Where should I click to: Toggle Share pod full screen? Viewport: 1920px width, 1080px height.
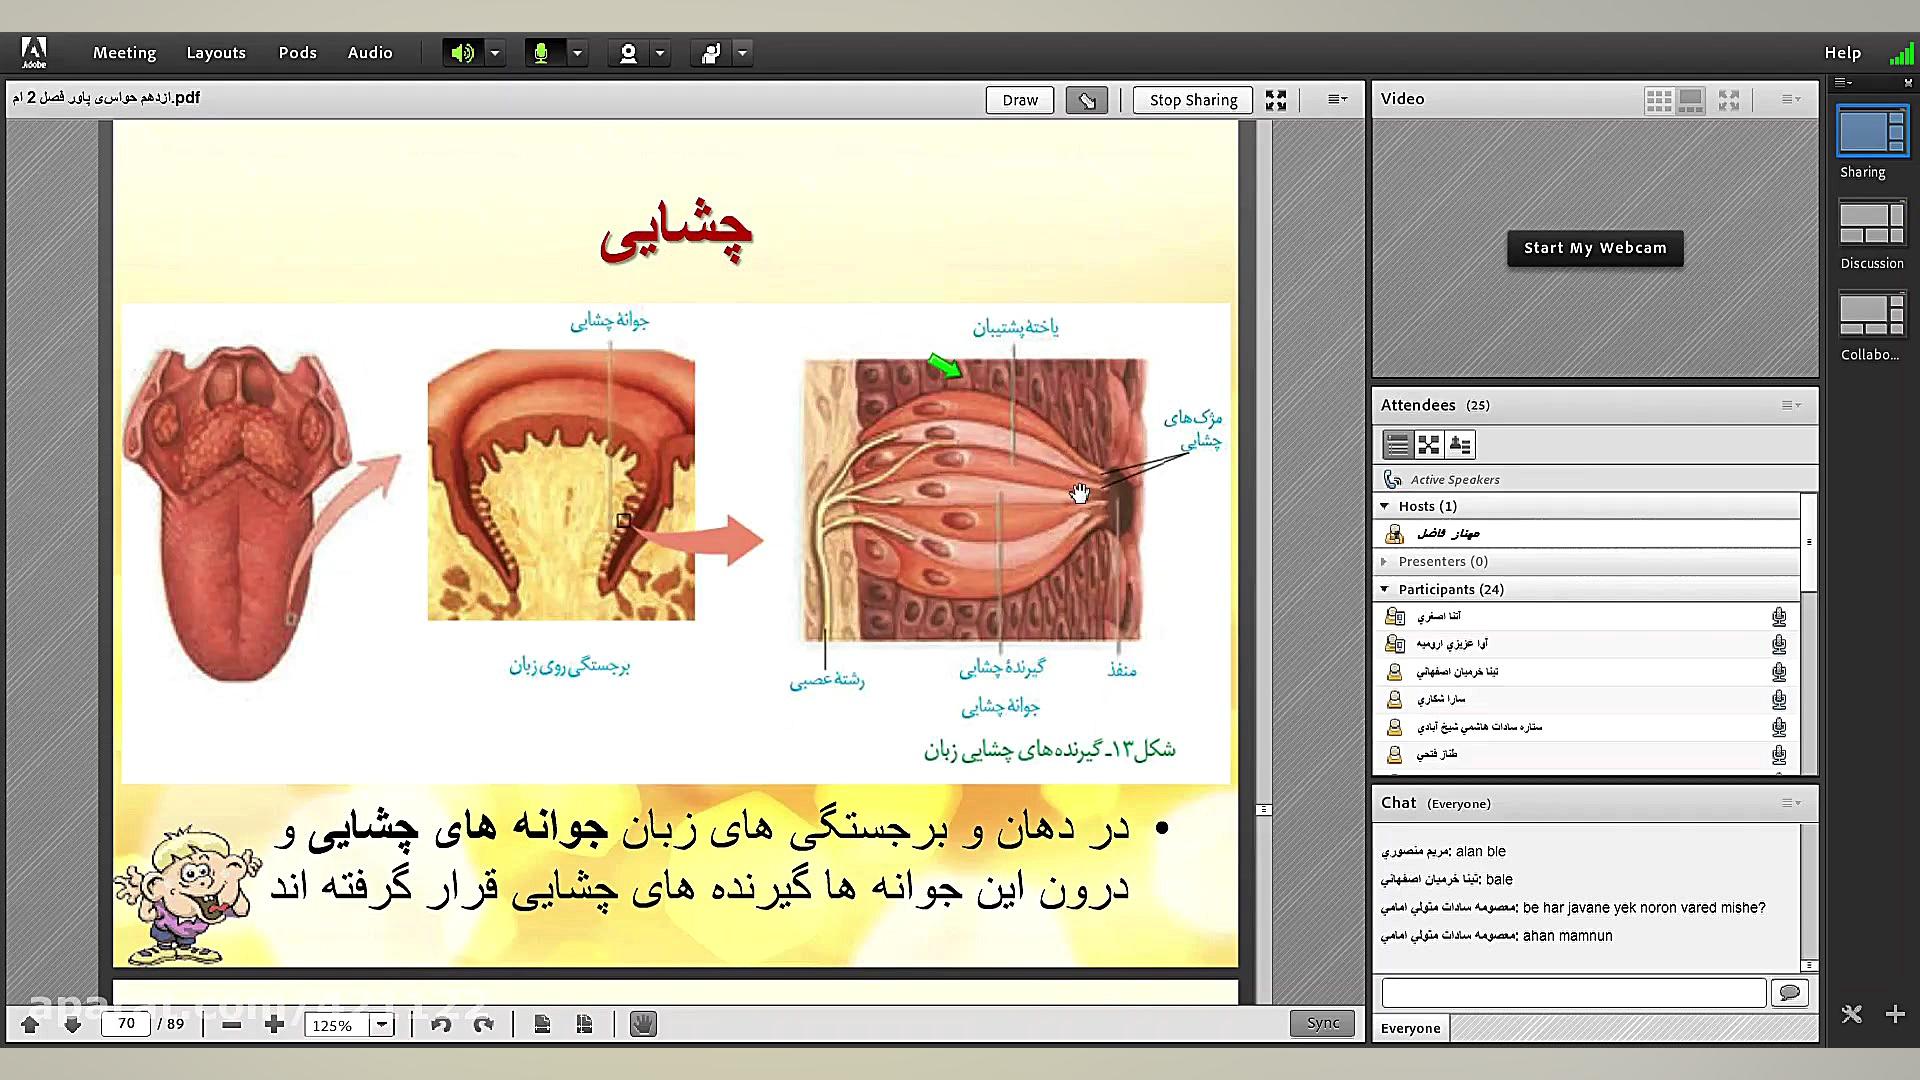[1276, 100]
